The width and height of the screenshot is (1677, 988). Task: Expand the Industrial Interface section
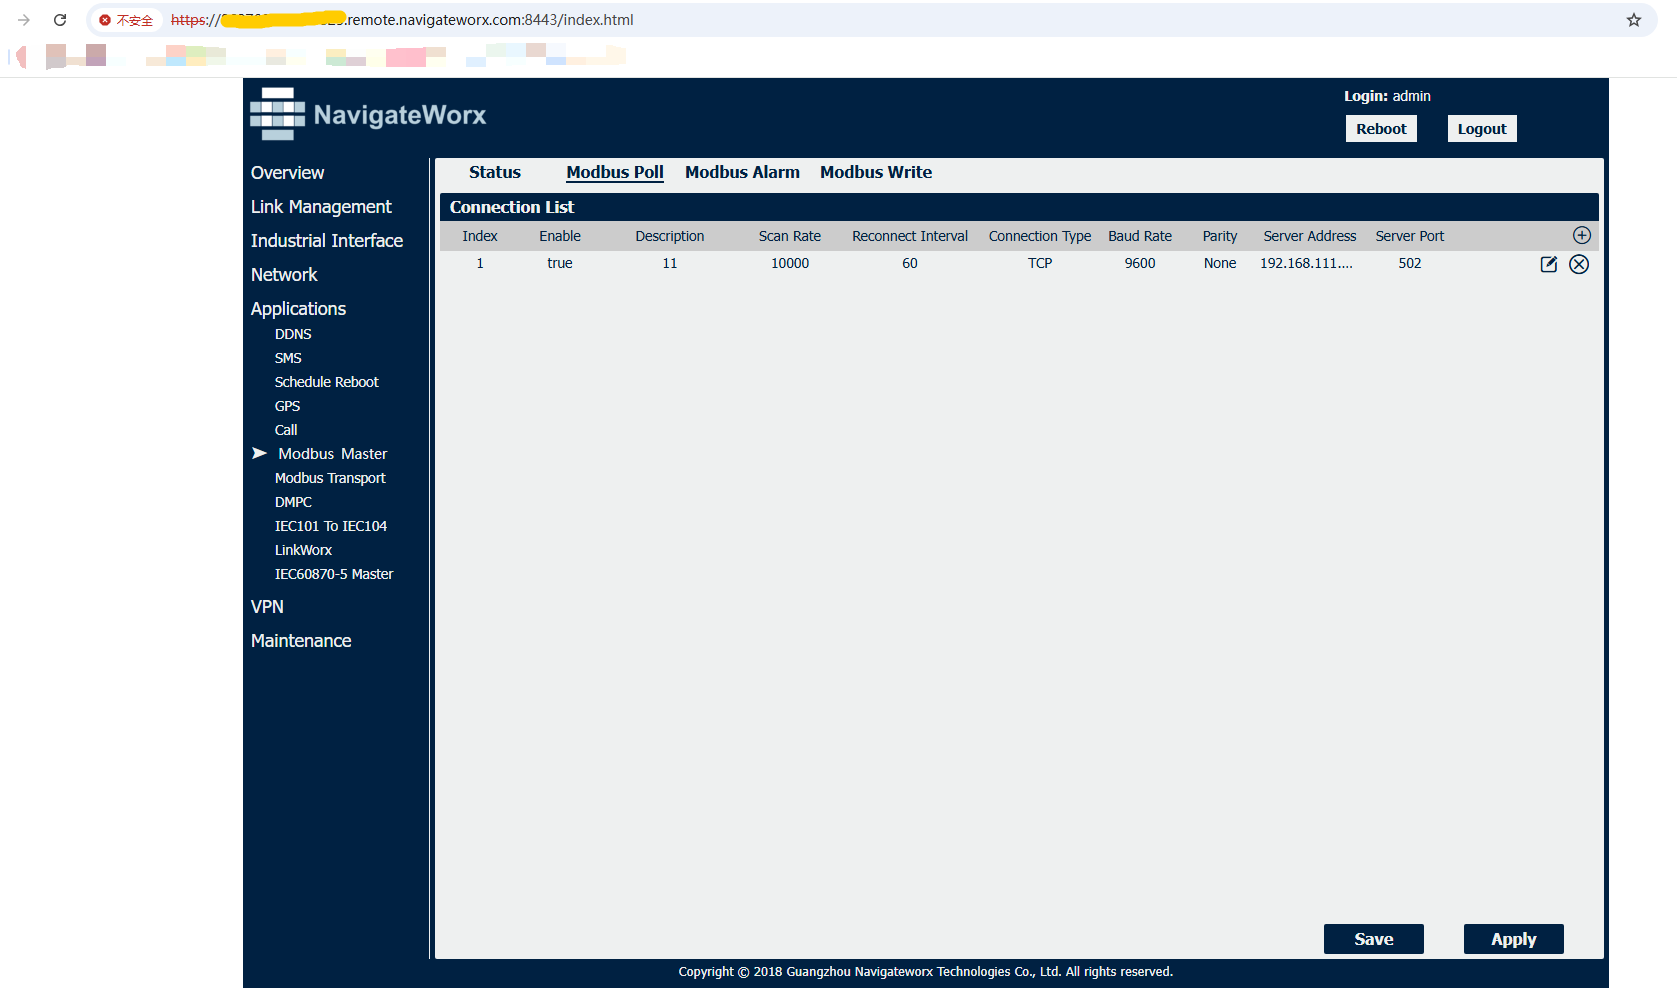tap(327, 241)
